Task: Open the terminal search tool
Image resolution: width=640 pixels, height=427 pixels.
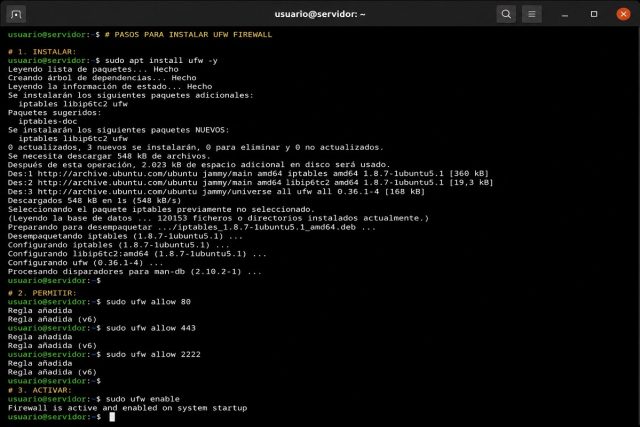Action: pos(506,14)
